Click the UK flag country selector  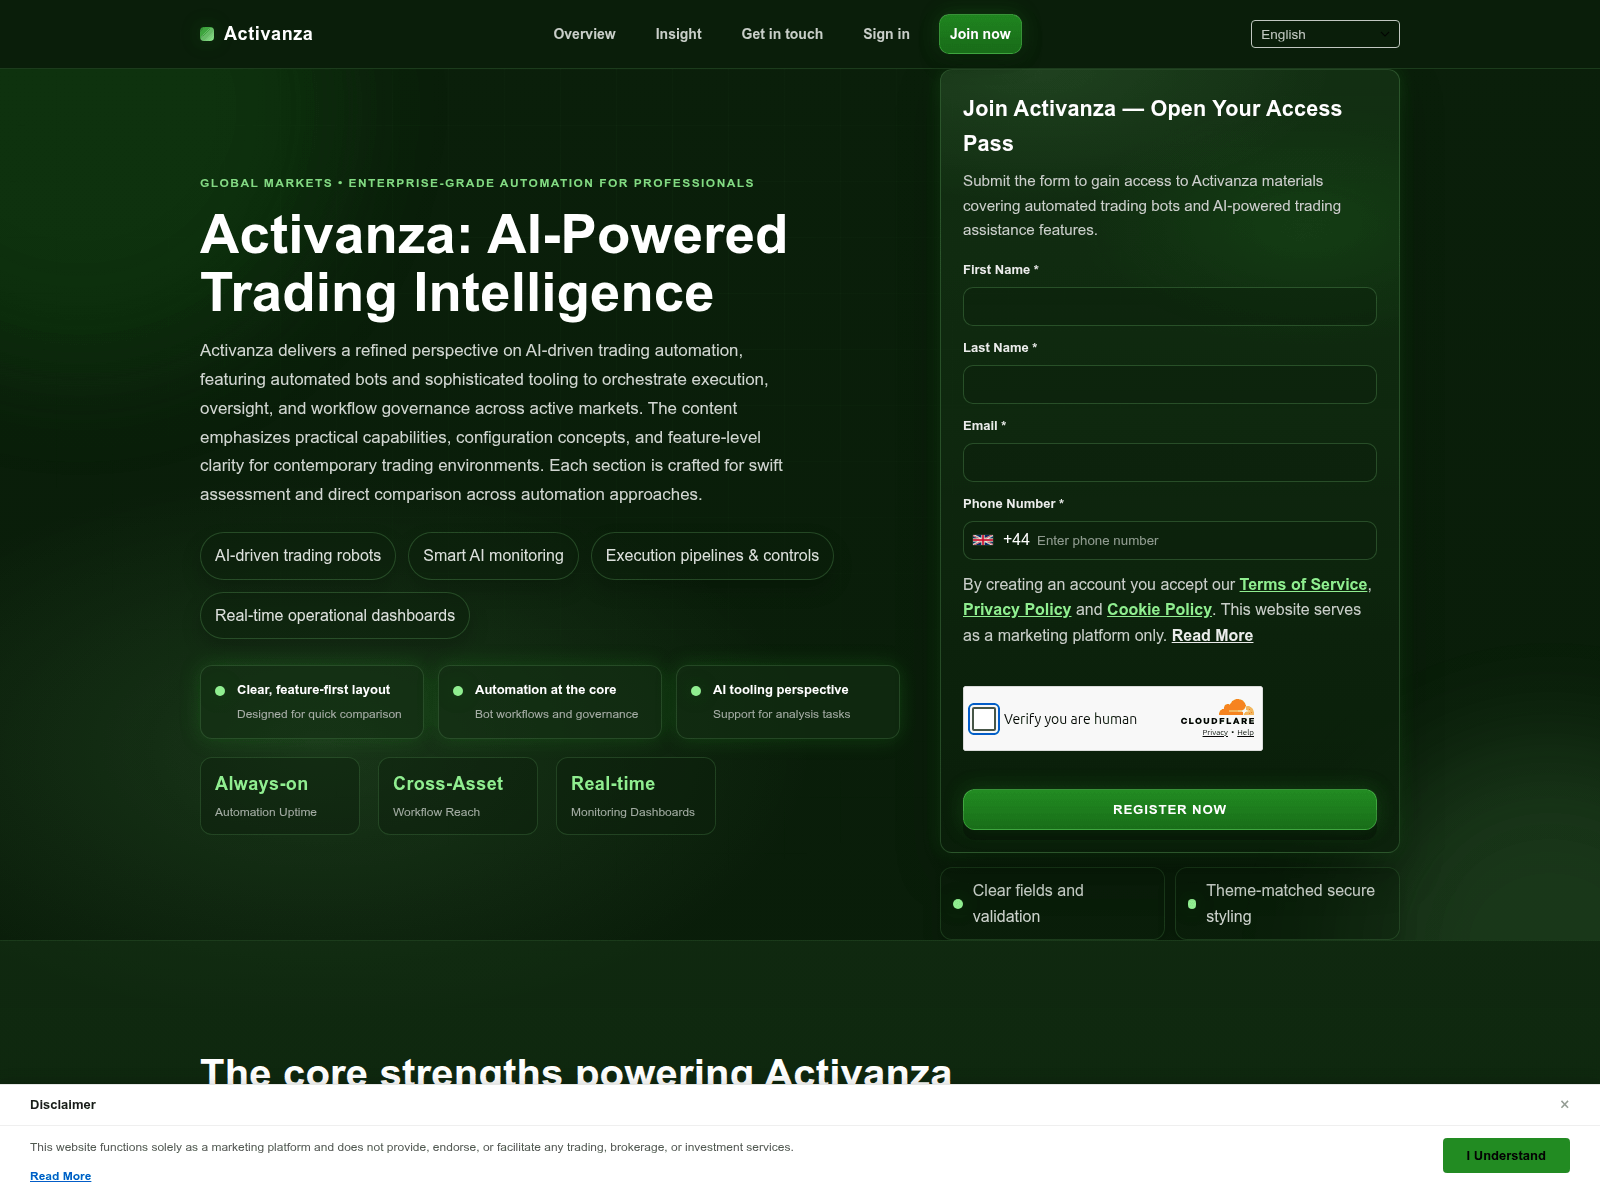pos(983,540)
